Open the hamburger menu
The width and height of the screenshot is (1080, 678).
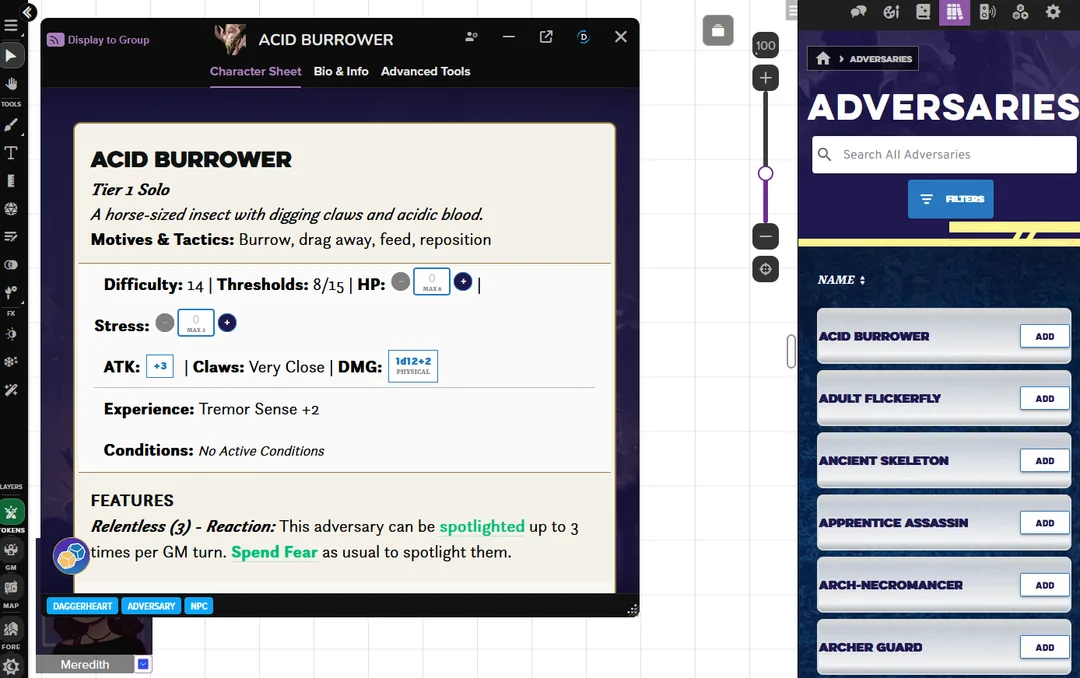12,26
